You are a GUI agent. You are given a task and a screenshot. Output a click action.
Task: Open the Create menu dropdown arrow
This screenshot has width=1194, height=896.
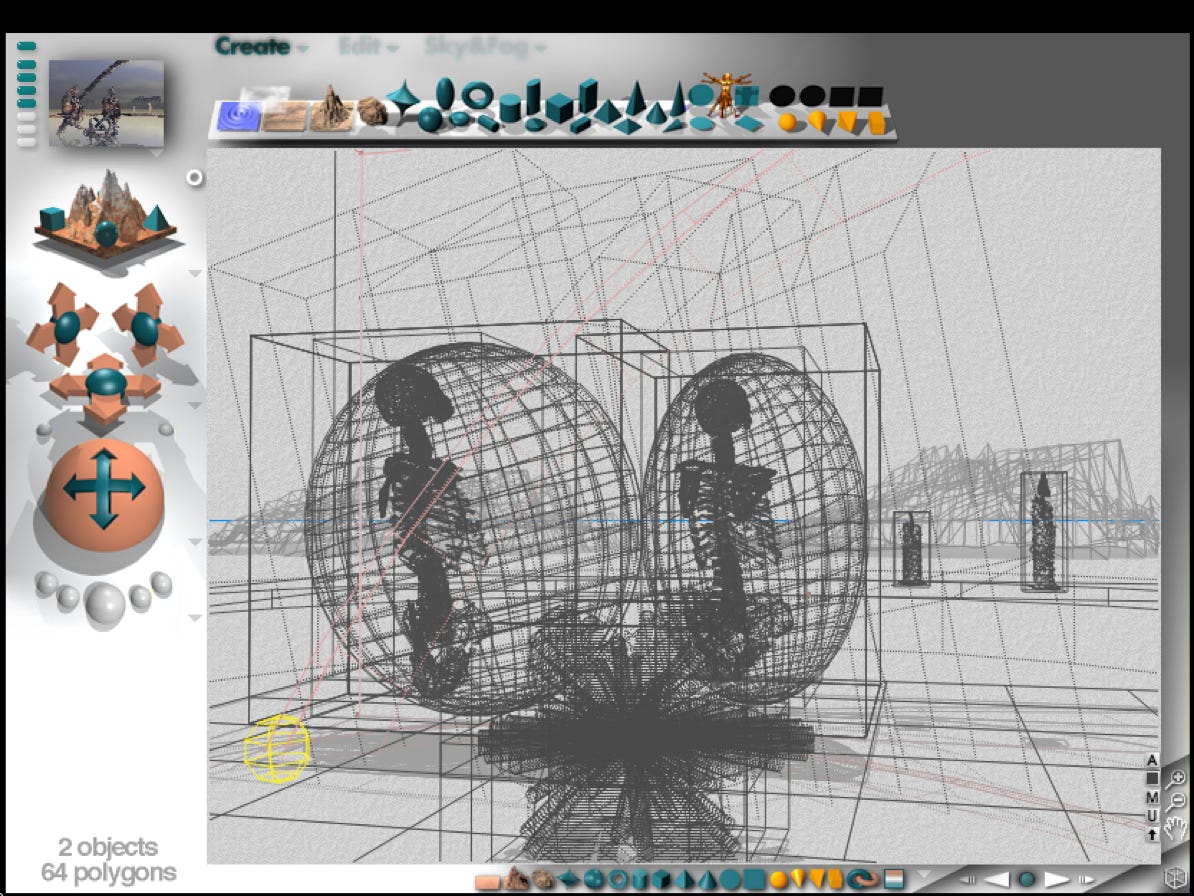click(302, 48)
